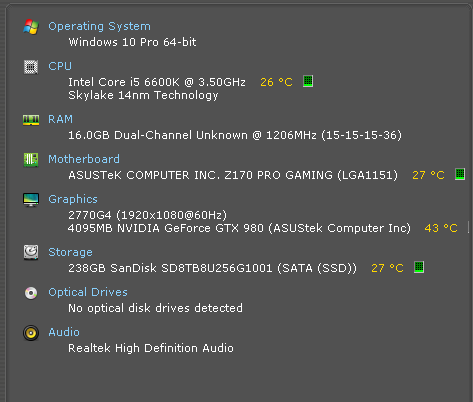
Task: Open the Operating System section heading
Action: click(99, 26)
